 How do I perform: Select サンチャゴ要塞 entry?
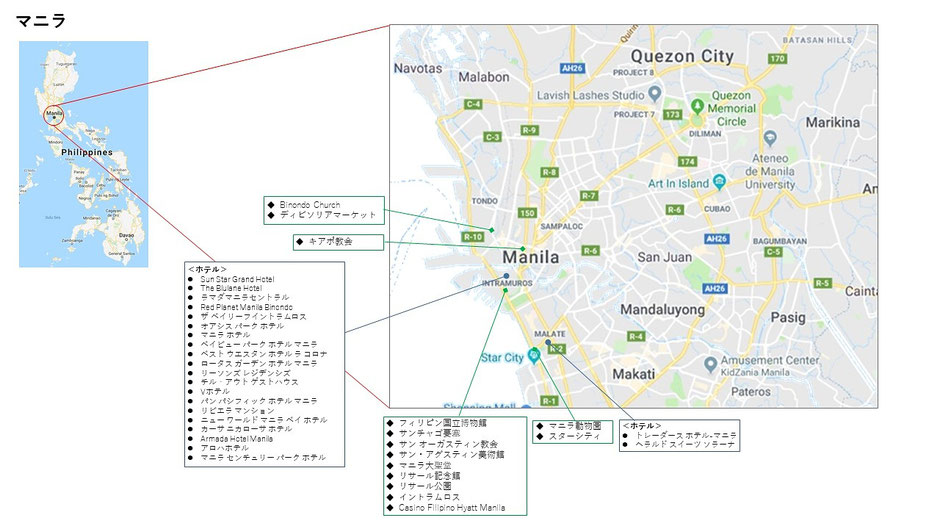(x=430, y=433)
